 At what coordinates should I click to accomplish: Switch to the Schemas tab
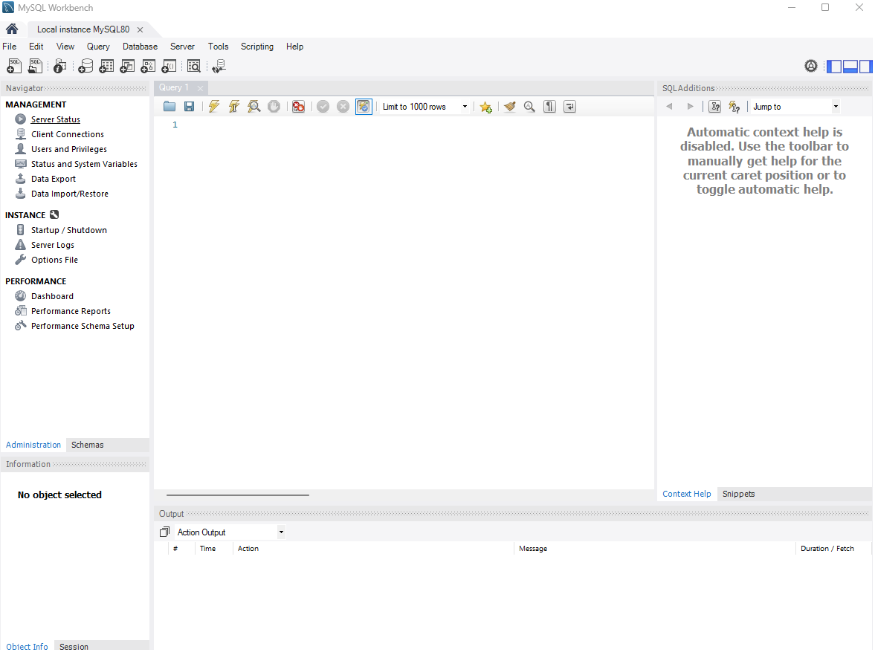click(87, 445)
